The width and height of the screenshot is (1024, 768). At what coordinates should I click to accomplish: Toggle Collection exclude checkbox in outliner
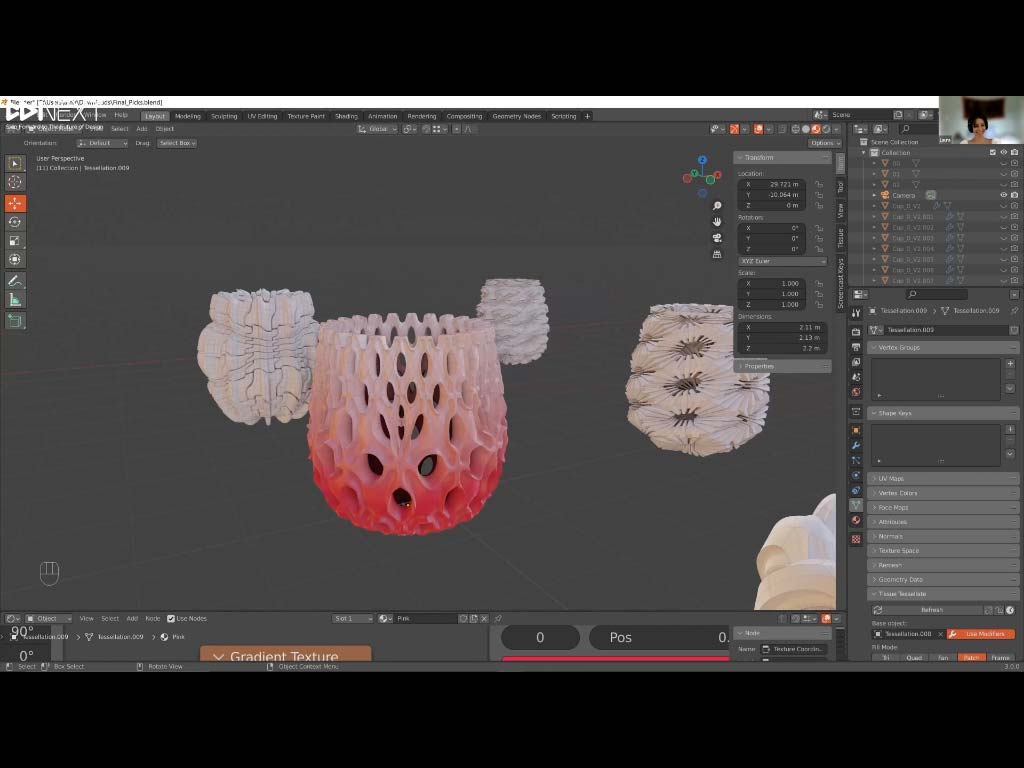[x=993, y=153]
